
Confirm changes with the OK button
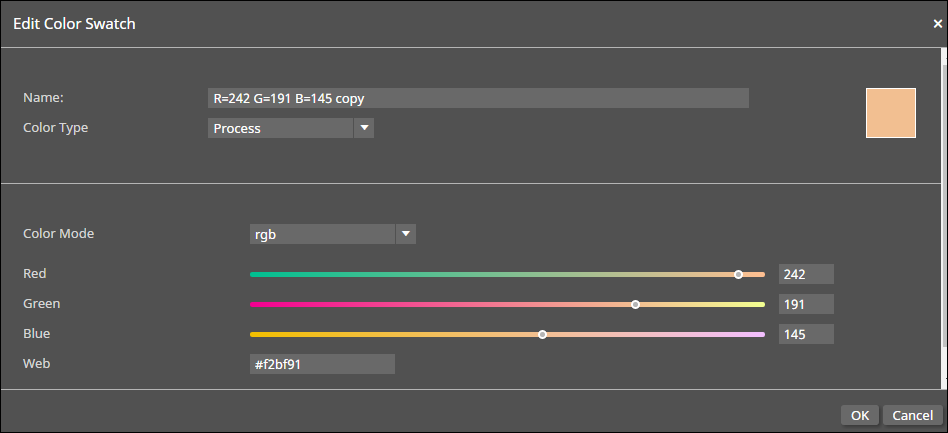click(x=860, y=415)
